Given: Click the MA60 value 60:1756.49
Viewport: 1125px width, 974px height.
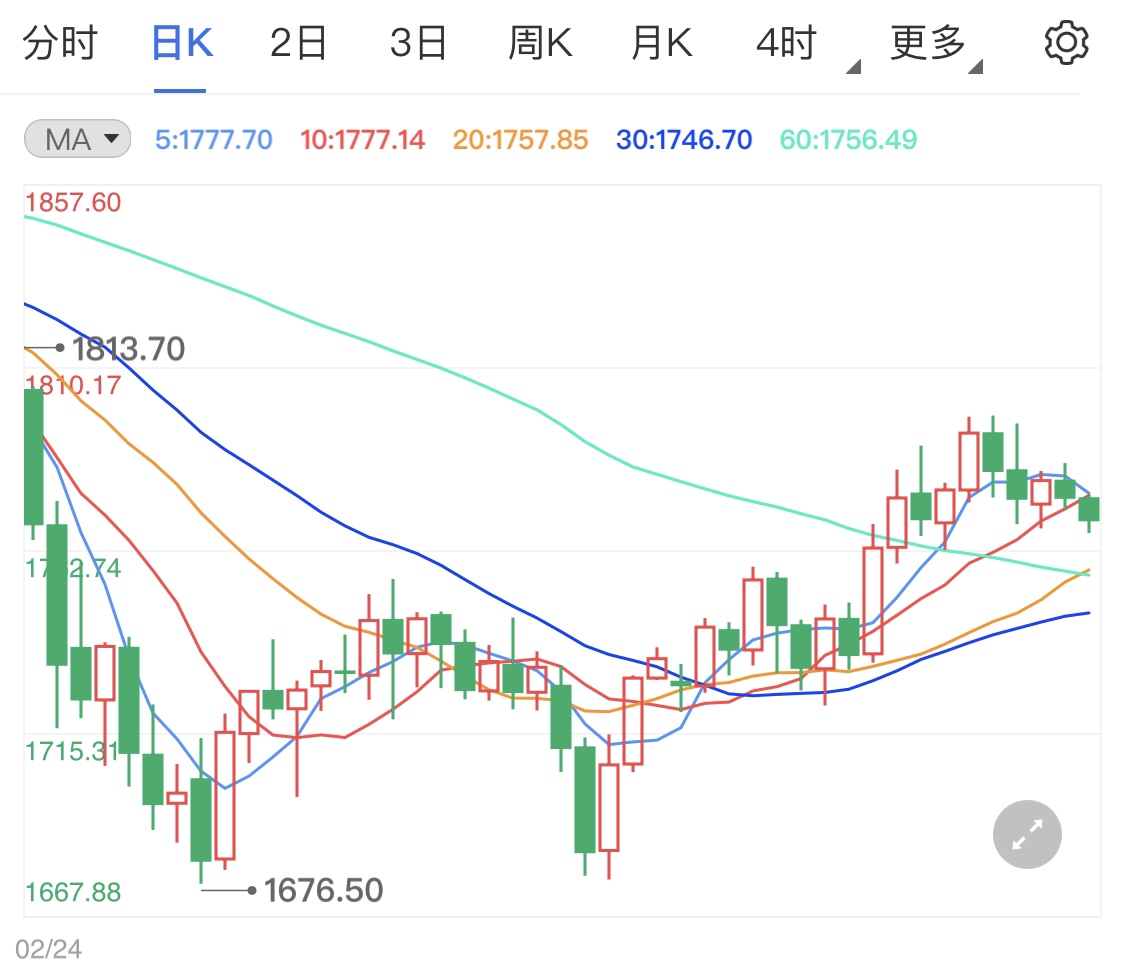Looking at the screenshot, I should coord(848,139).
